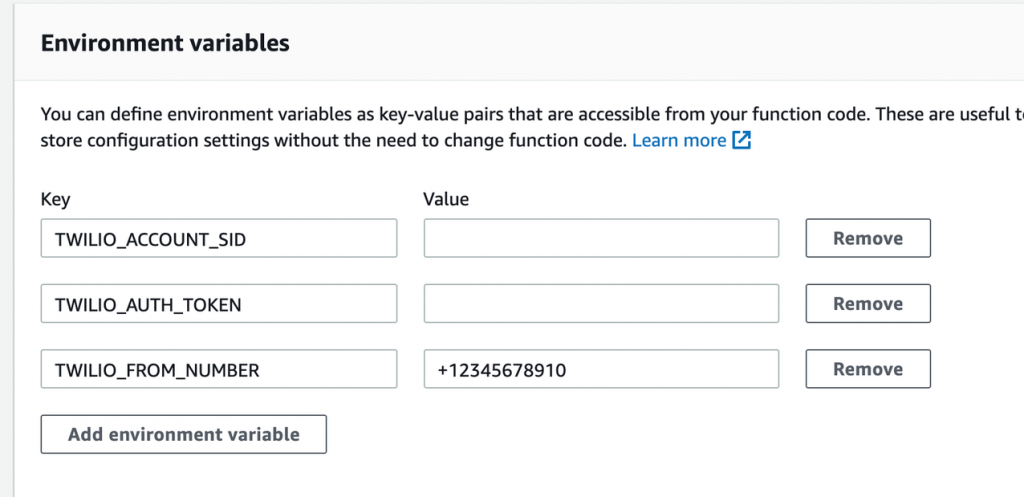Remove the TWILIO_FROM_NUMBER variable
The height and width of the screenshot is (497, 1024).
[868, 369]
